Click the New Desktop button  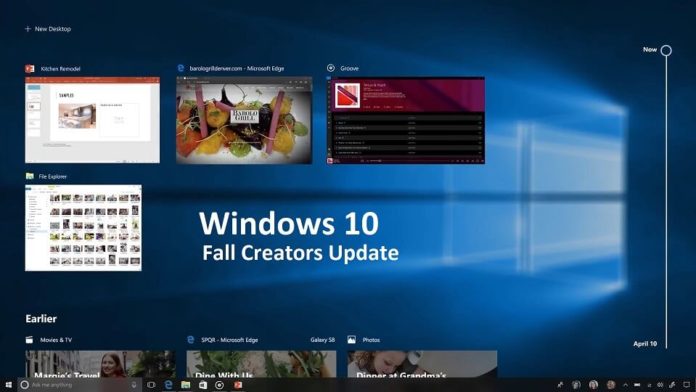(48, 29)
